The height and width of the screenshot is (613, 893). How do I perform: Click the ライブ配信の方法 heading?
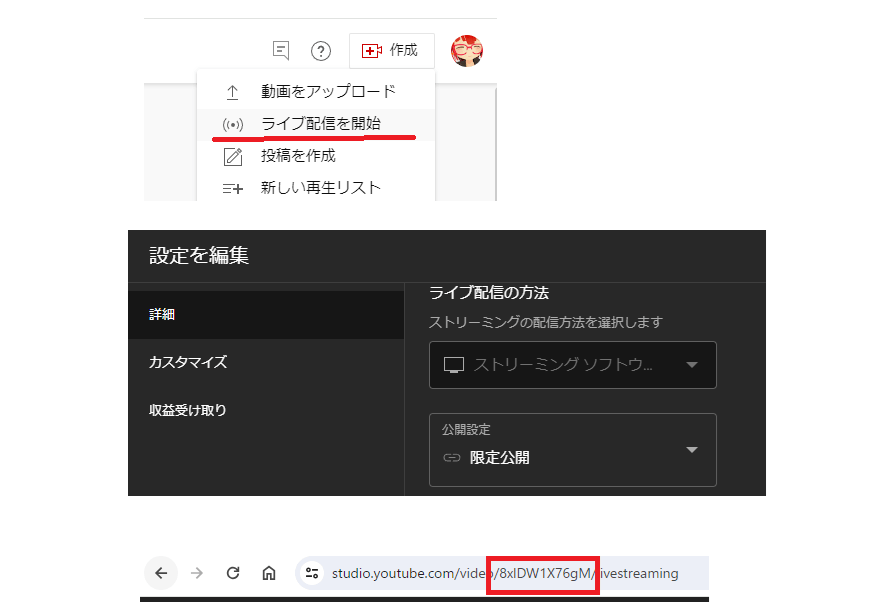(x=489, y=293)
